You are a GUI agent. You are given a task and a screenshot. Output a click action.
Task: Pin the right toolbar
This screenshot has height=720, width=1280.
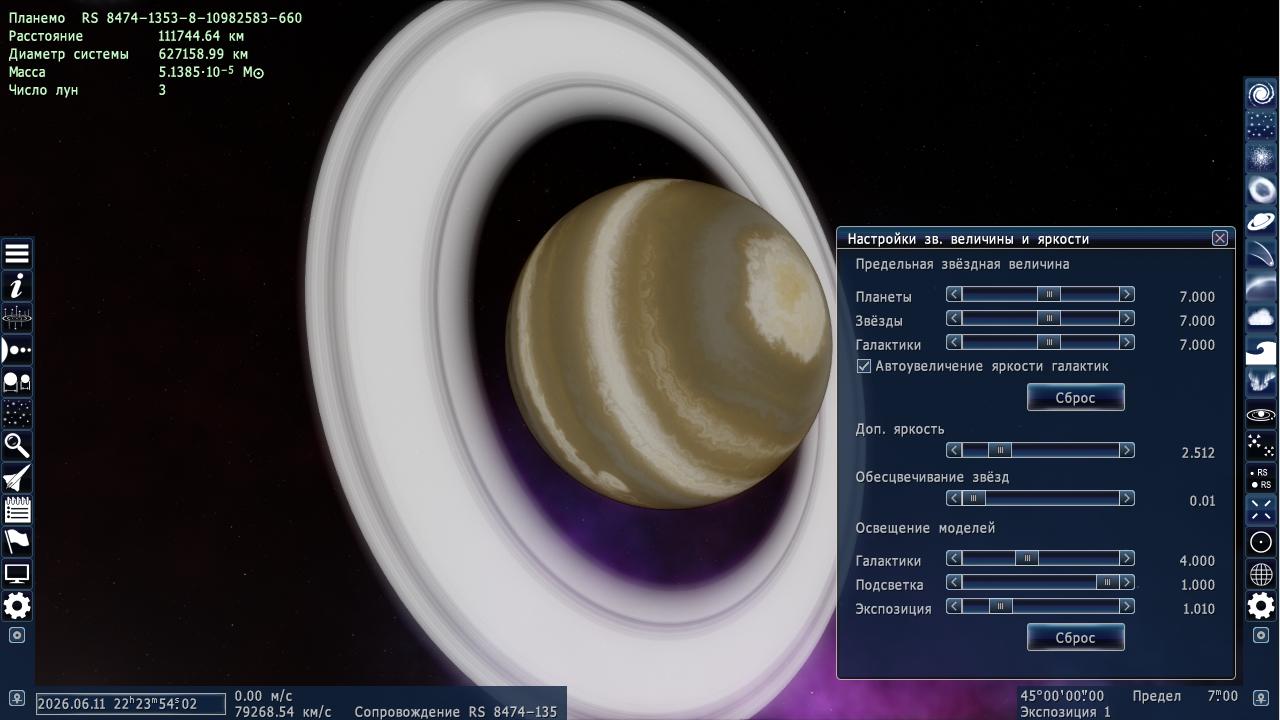(1261, 635)
